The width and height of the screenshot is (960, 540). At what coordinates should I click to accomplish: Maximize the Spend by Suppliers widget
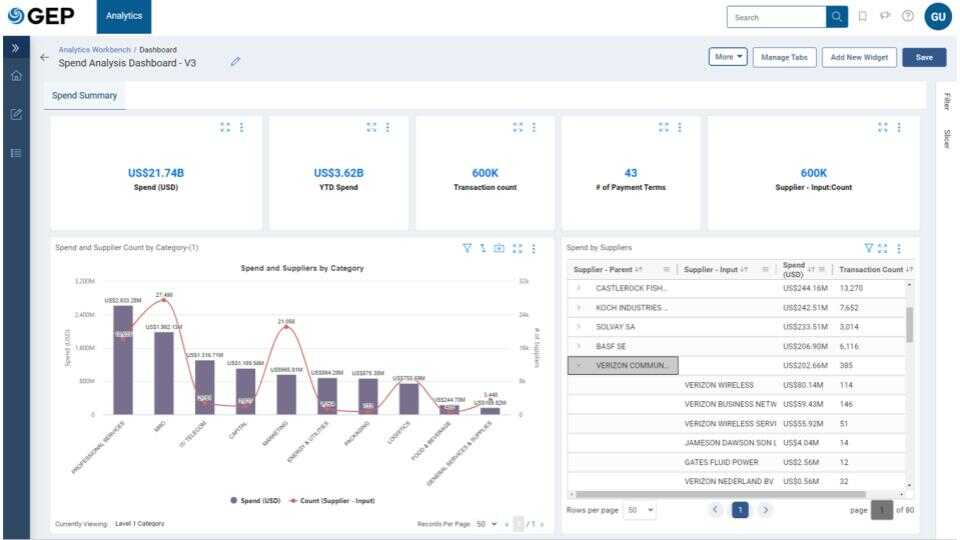[883, 248]
